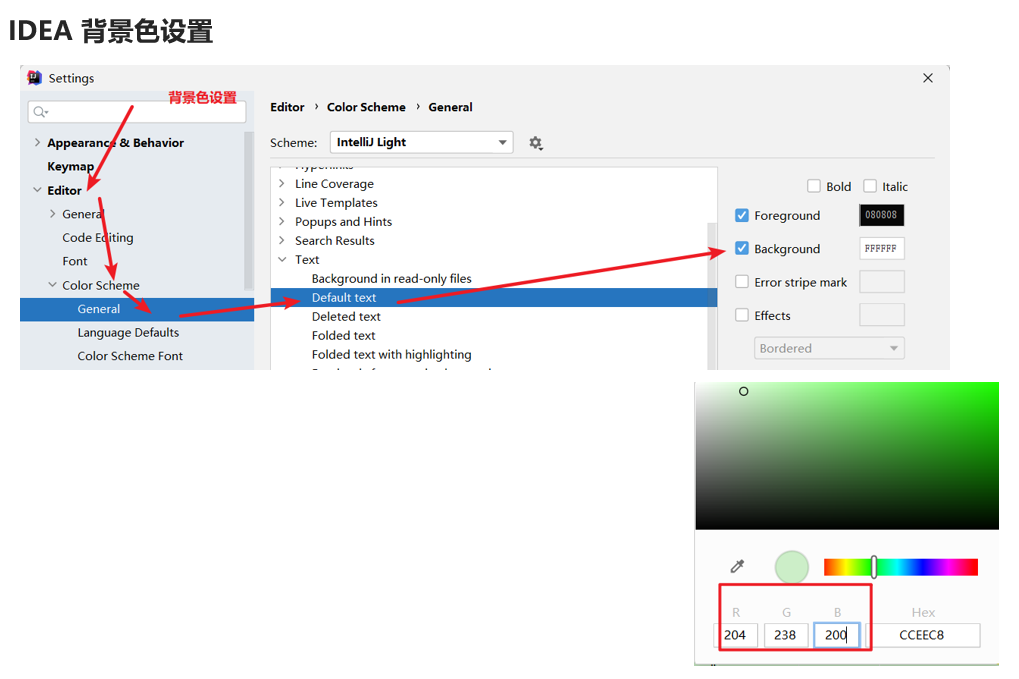Click the Error stripe mark color swatch
The height and width of the screenshot is (679, 1019).
pos(881,282)
